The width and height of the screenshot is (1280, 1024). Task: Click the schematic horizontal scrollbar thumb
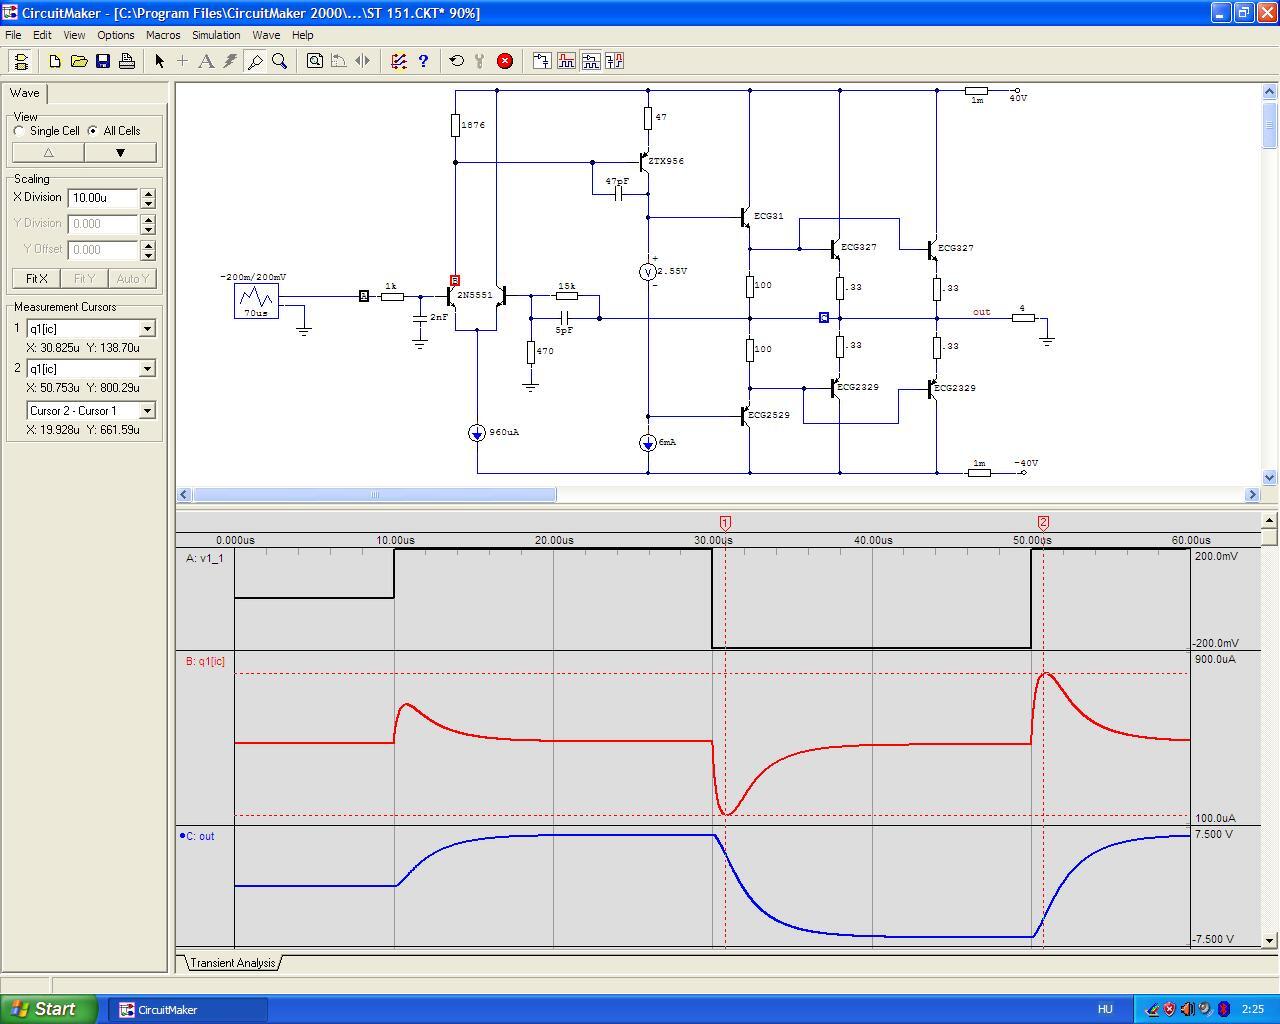375,495
